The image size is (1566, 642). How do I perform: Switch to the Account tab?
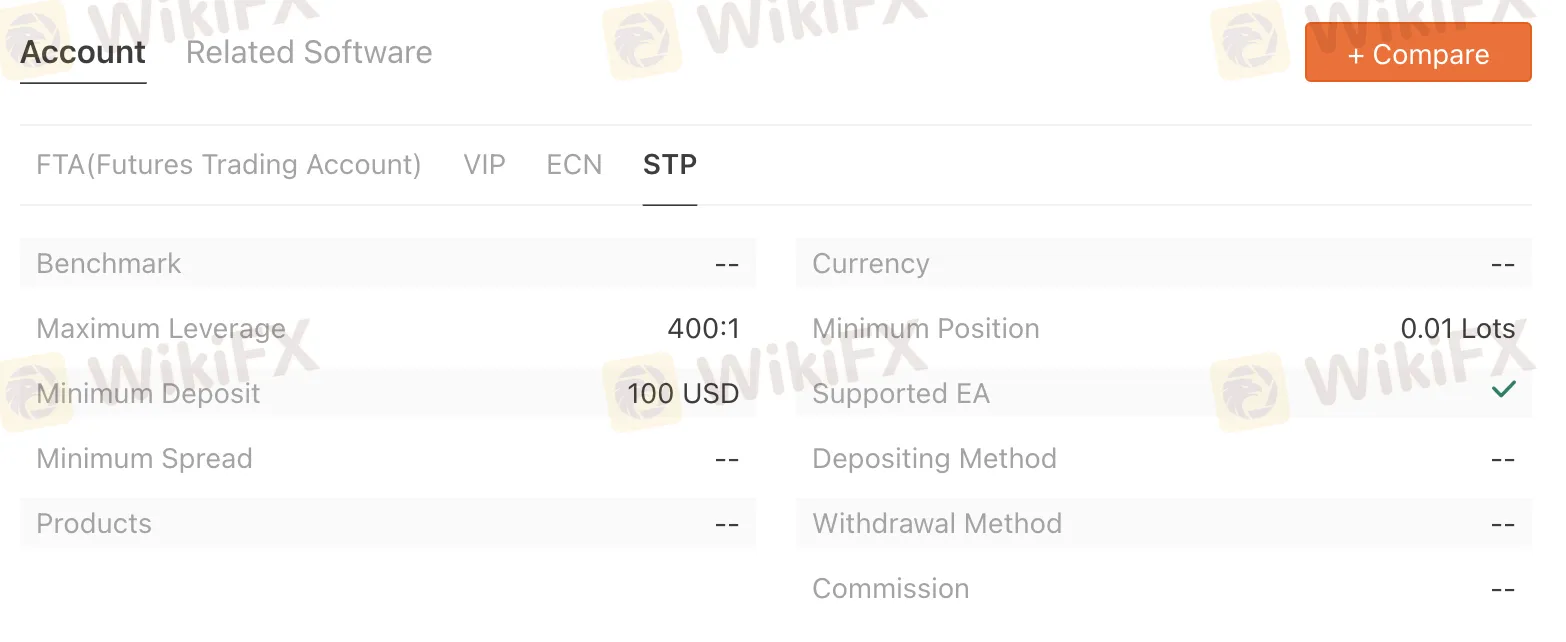pyautogui.click(x=83, y=53)
